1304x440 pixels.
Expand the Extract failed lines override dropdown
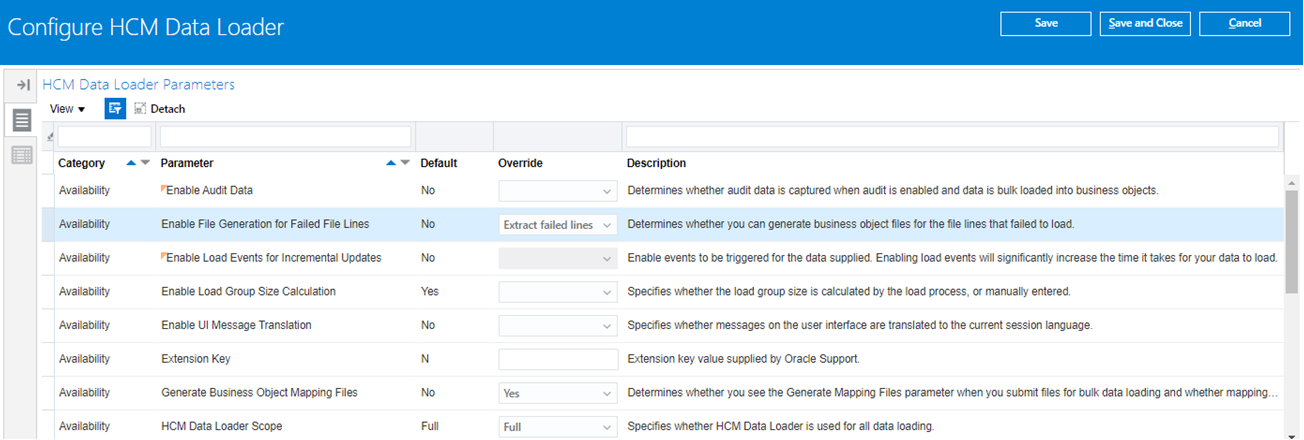606,225
